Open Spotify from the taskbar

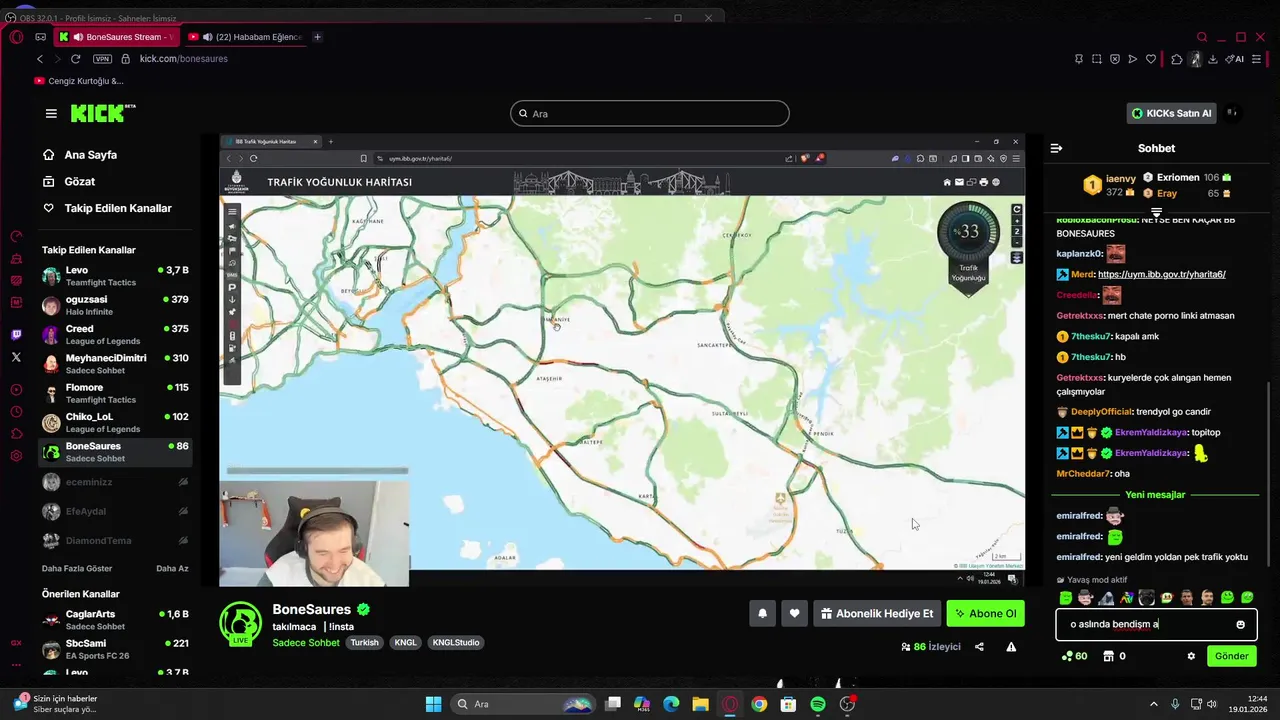818,704
